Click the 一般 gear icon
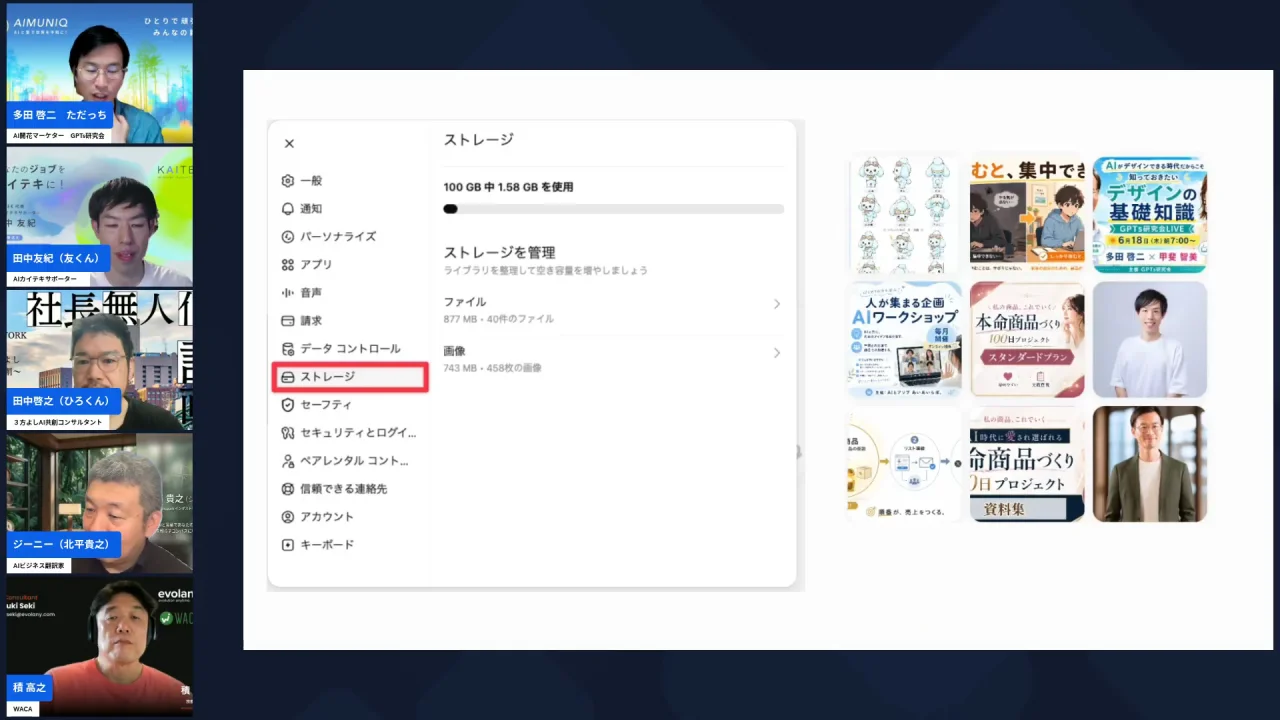 288,181
